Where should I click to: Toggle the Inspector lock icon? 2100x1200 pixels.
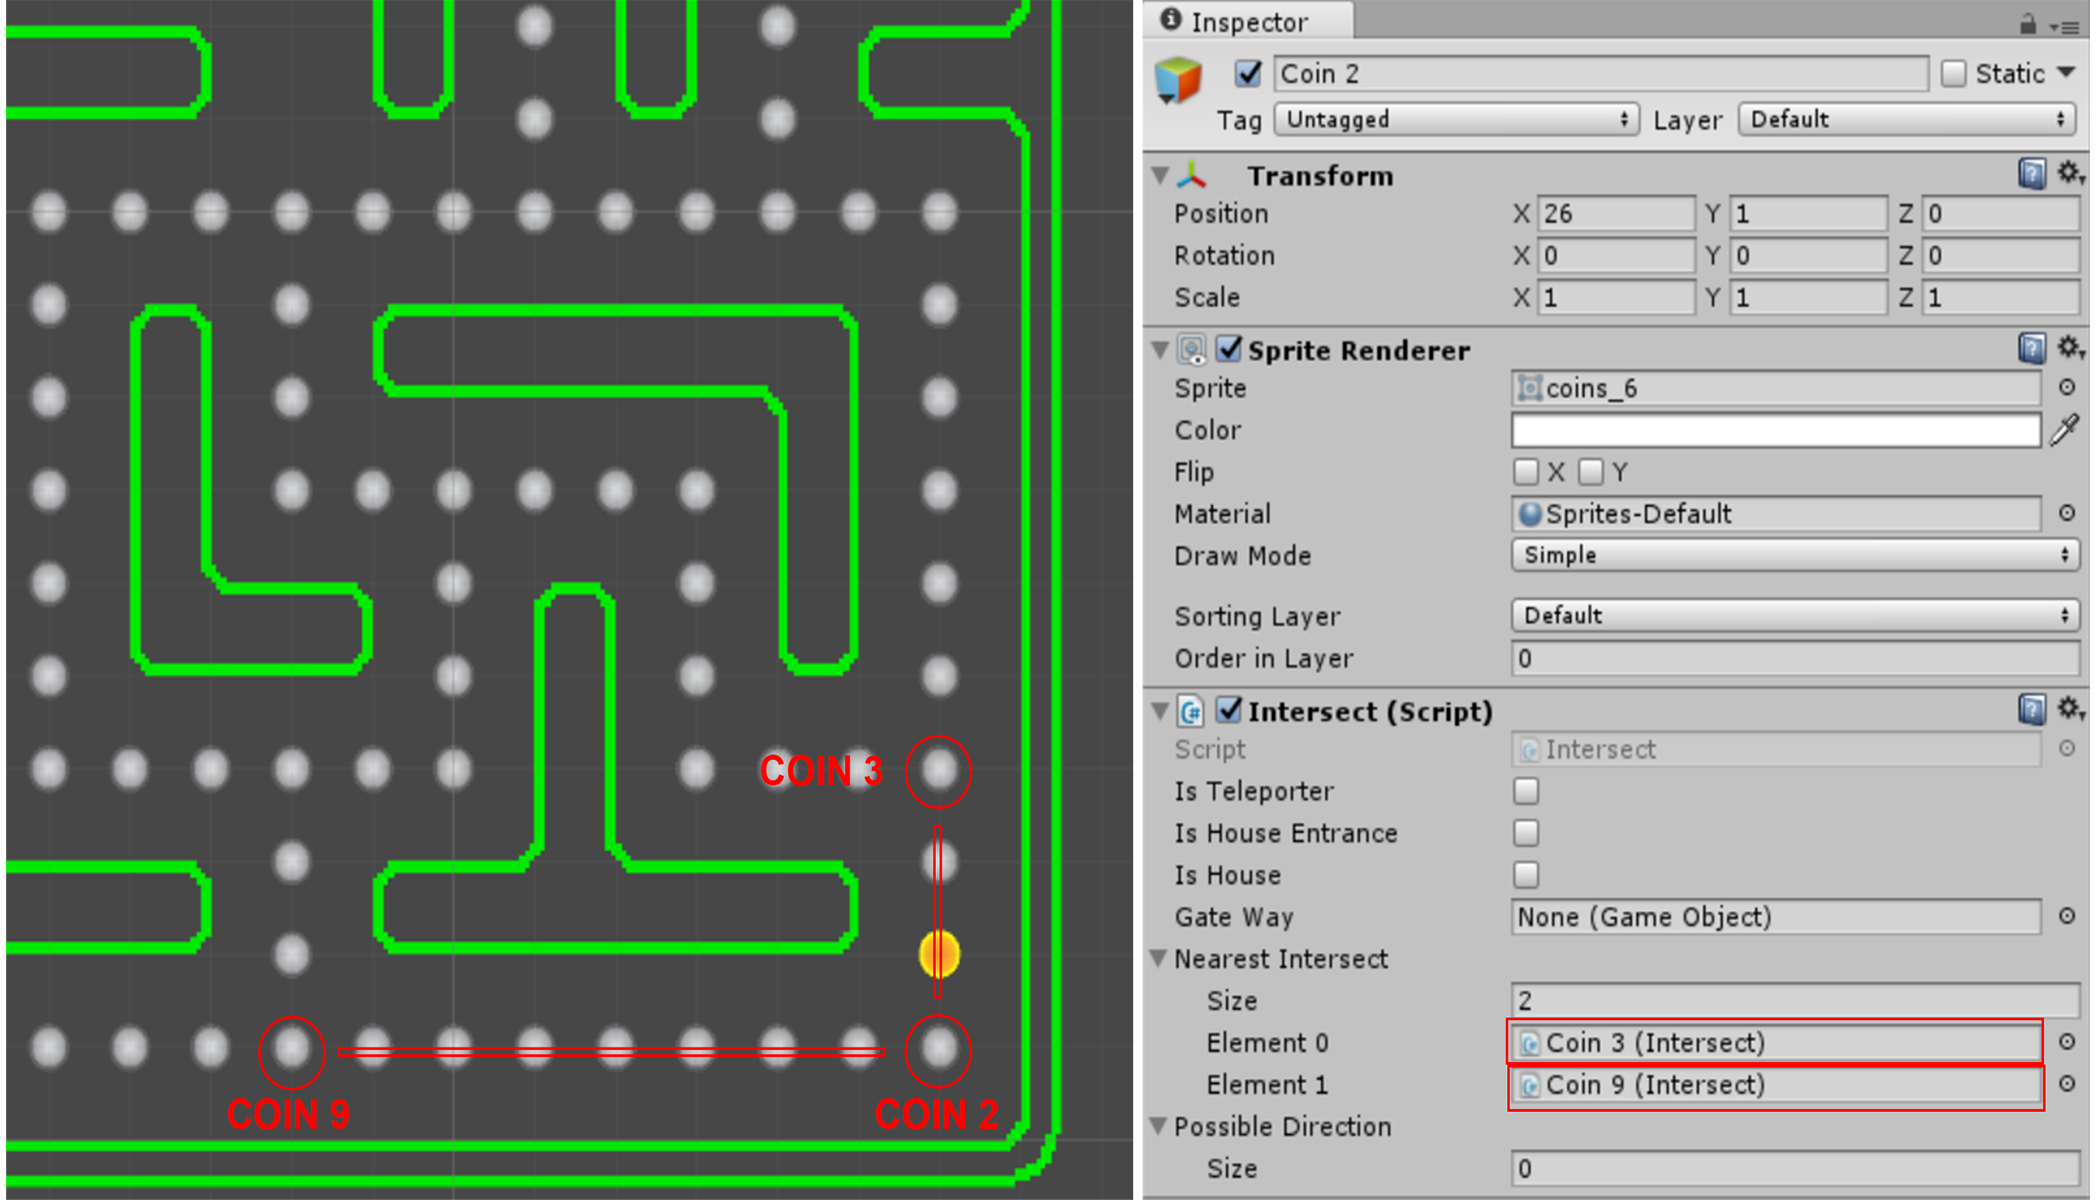point(2028,23)
